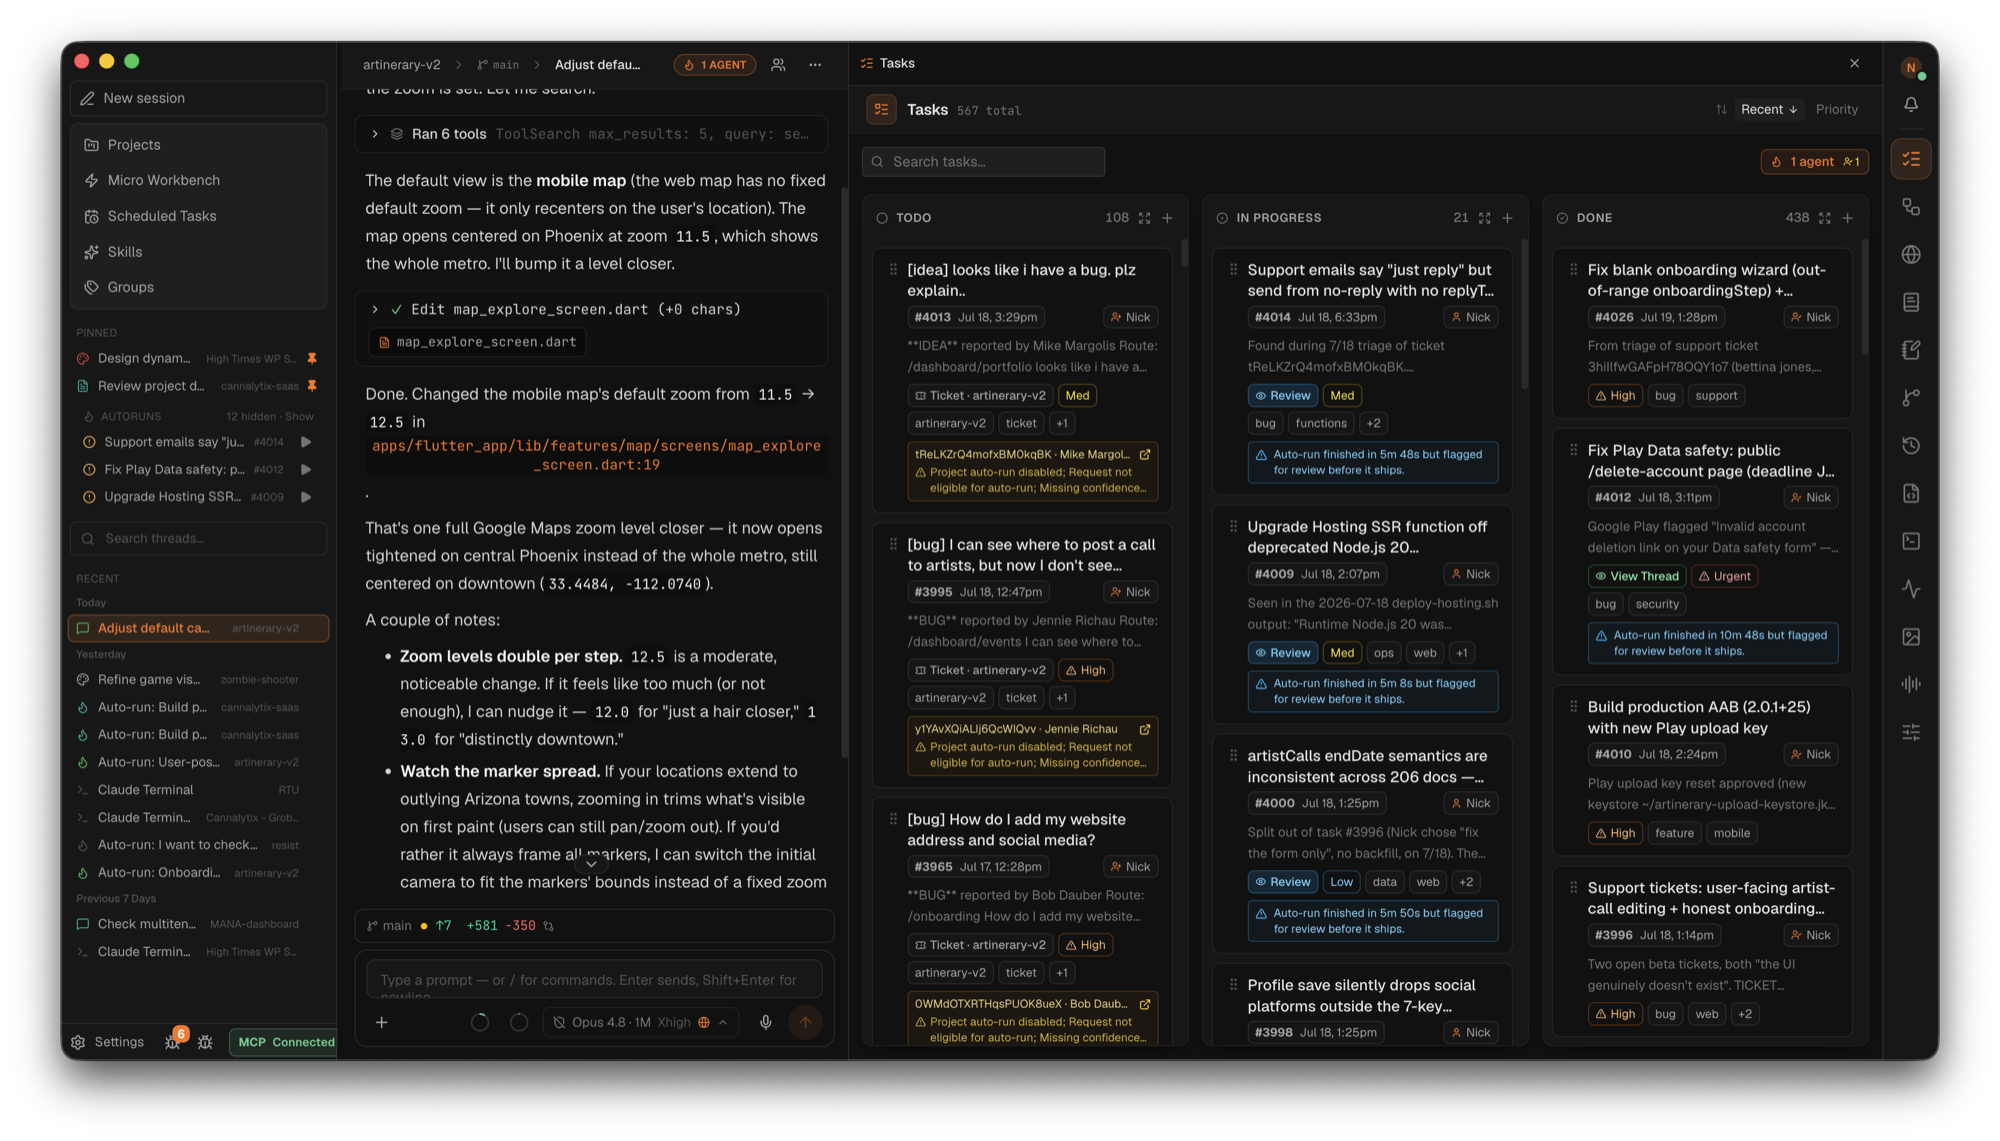Open Projects in the sidebar
Screen dimensions: 2000x1141
(199, 145)
